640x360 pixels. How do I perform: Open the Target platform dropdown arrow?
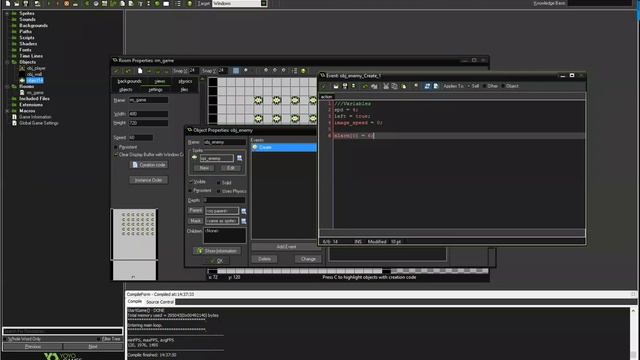click(x=264, y=4)
